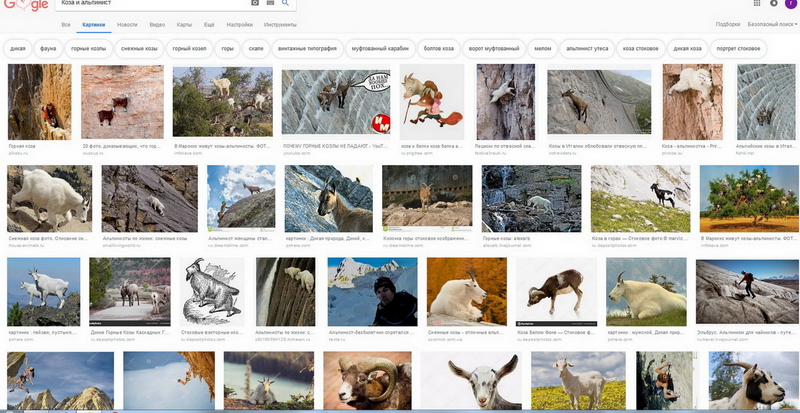Viewport: 800px width, 413px height.
Task: Open 'Подборки' collections link
Action: click(x=728, y=25)
